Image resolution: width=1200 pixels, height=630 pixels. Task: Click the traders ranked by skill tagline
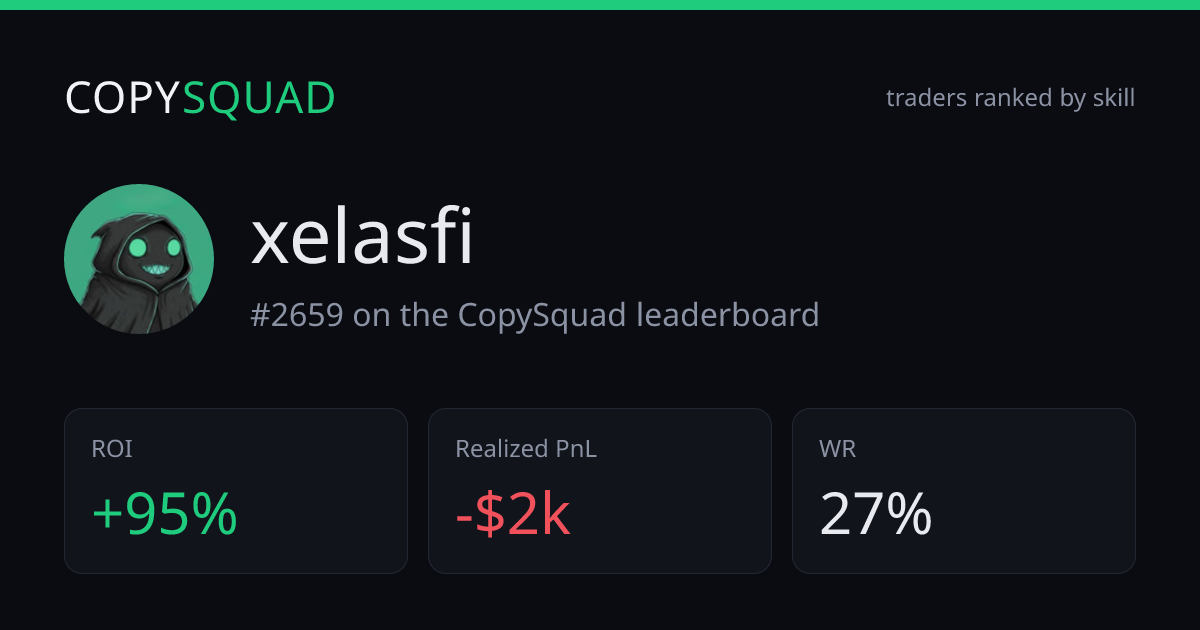[1010, 98]
